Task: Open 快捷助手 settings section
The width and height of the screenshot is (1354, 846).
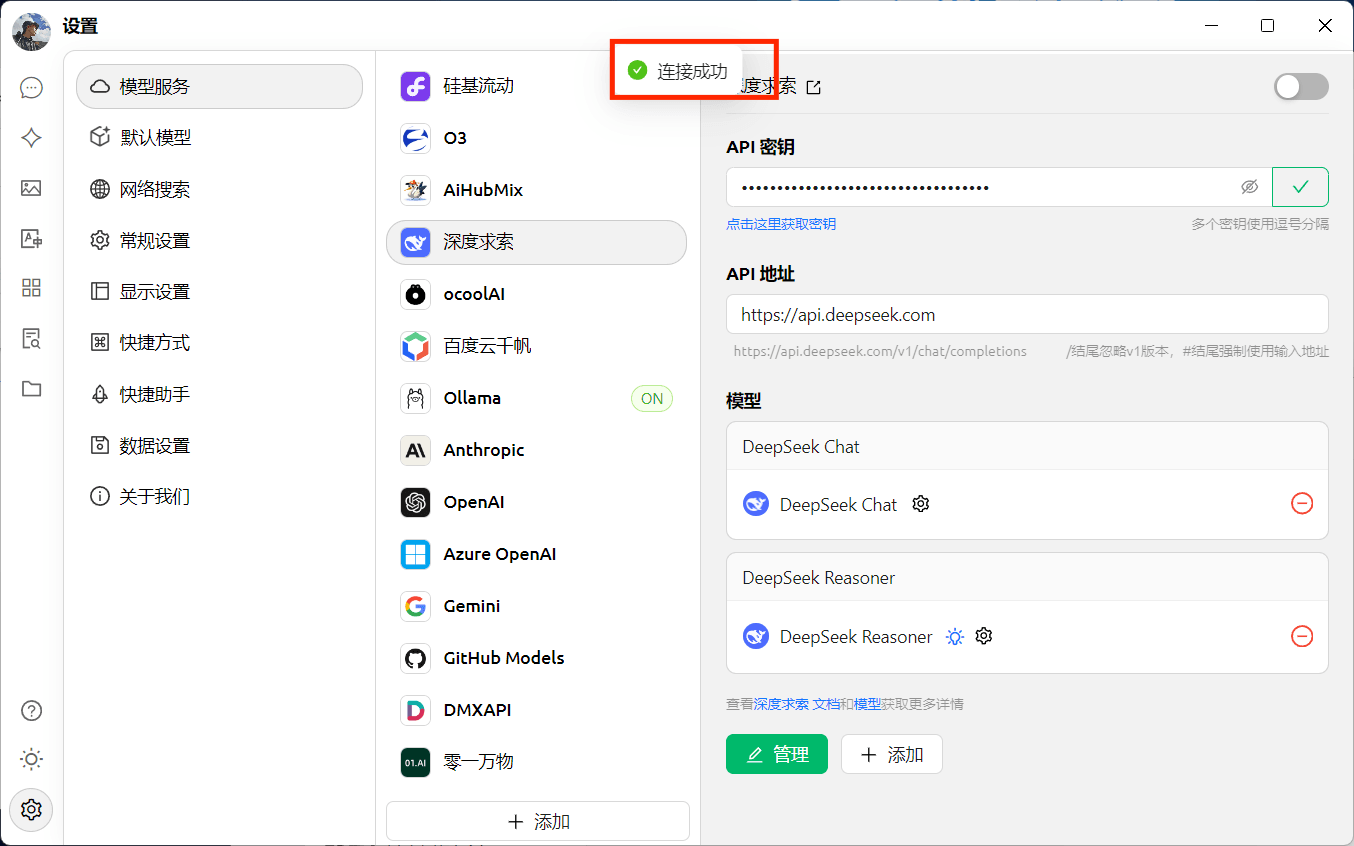Action: pos(219,394)
